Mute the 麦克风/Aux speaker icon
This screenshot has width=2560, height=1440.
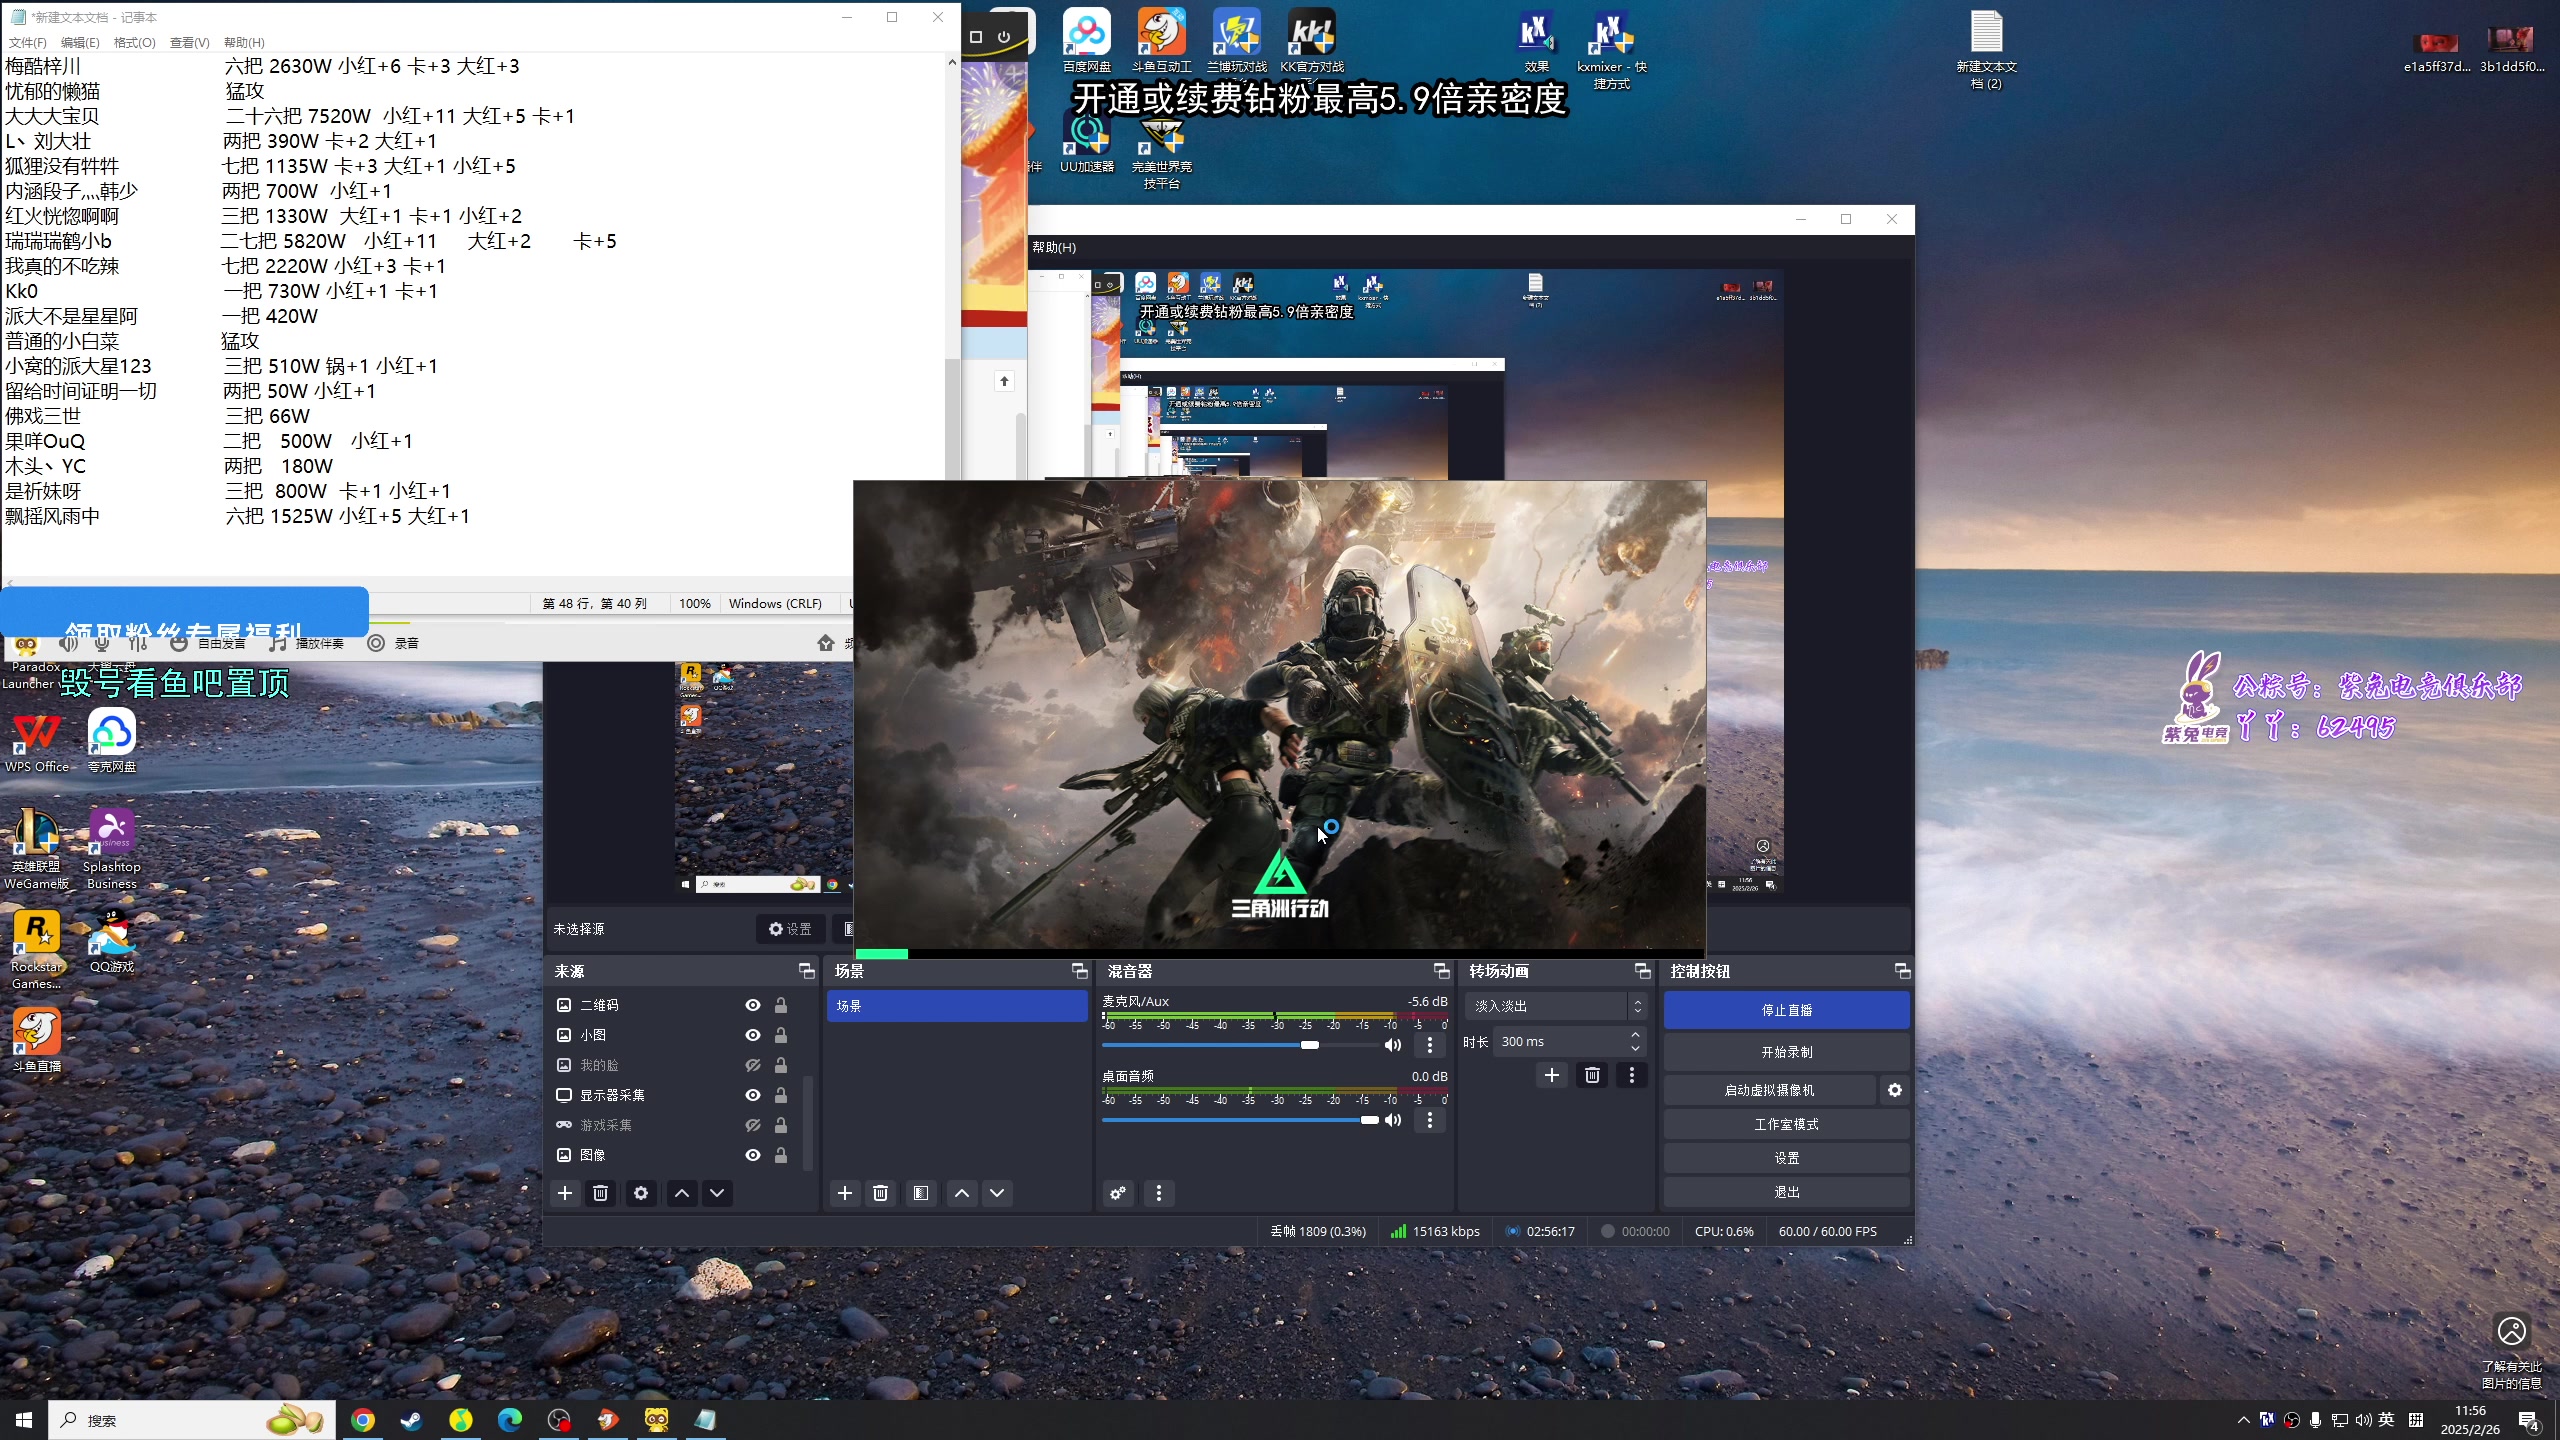(1392, 1045)
